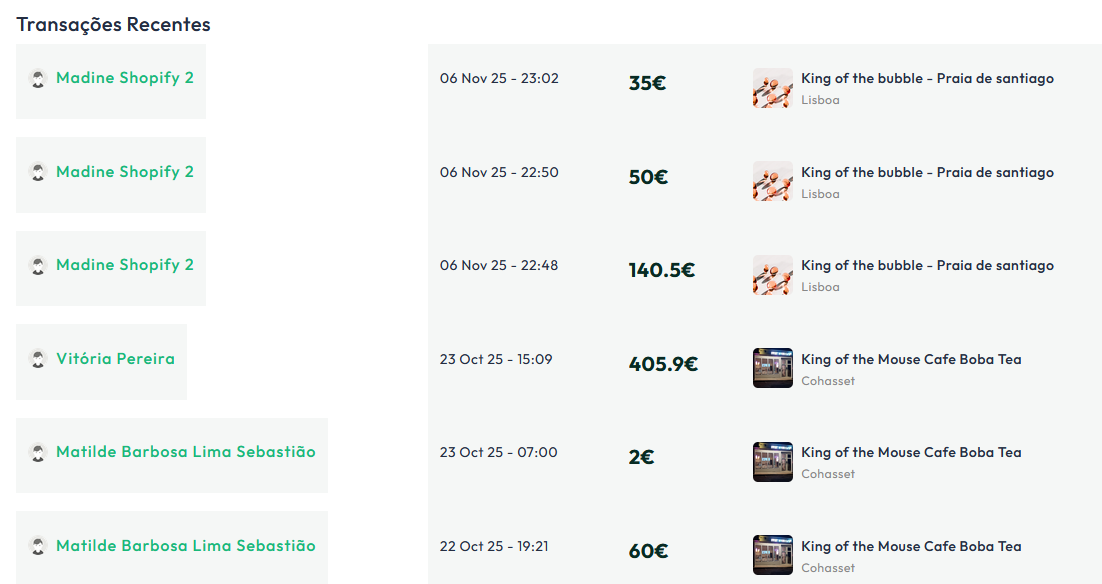Click King of the Mouse Cafe name in 2€ row
The height and width of the screenshot is (584, 1102).
911,452
